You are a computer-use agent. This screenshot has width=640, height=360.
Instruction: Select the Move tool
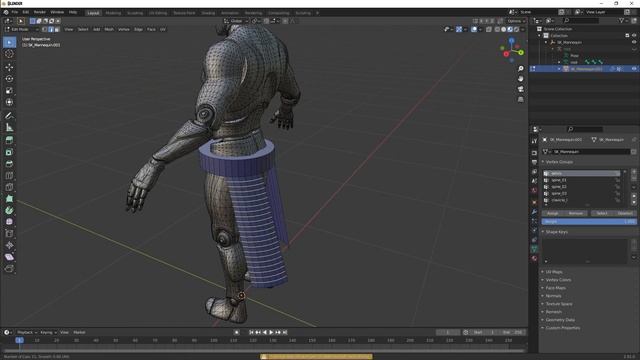(x=9, y=67)
